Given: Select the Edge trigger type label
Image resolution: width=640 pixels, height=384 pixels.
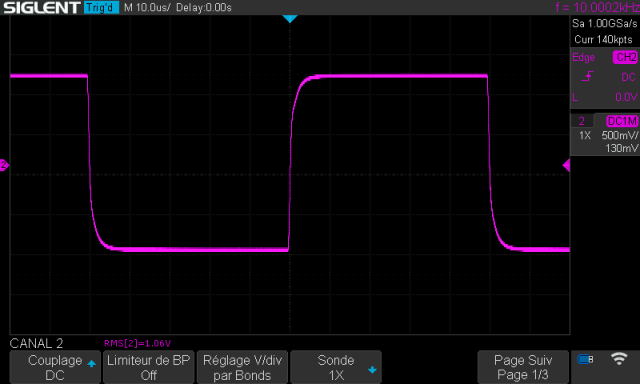Looking at the screenshot, I should pos(583,58).
